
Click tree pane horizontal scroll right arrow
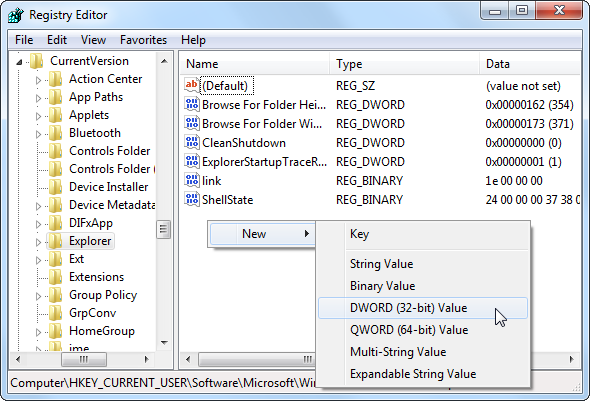tap(146, 359)
